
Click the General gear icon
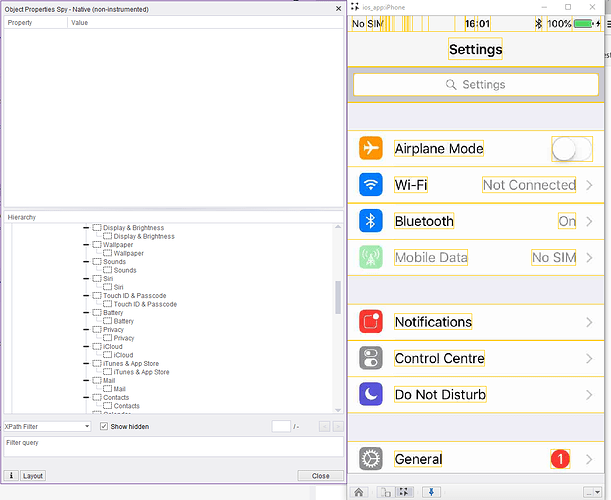(x=372, y=459)
